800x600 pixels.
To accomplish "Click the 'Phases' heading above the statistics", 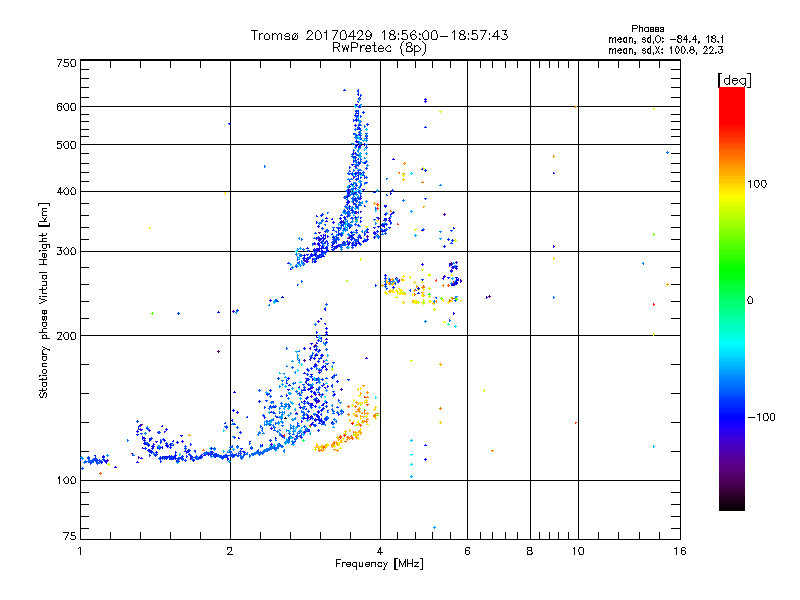I will tap(647, 29).
